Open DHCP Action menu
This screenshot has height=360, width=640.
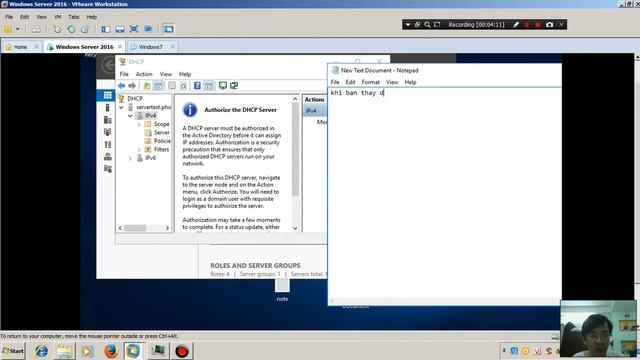pyautogui.click(x=144, y=74)
